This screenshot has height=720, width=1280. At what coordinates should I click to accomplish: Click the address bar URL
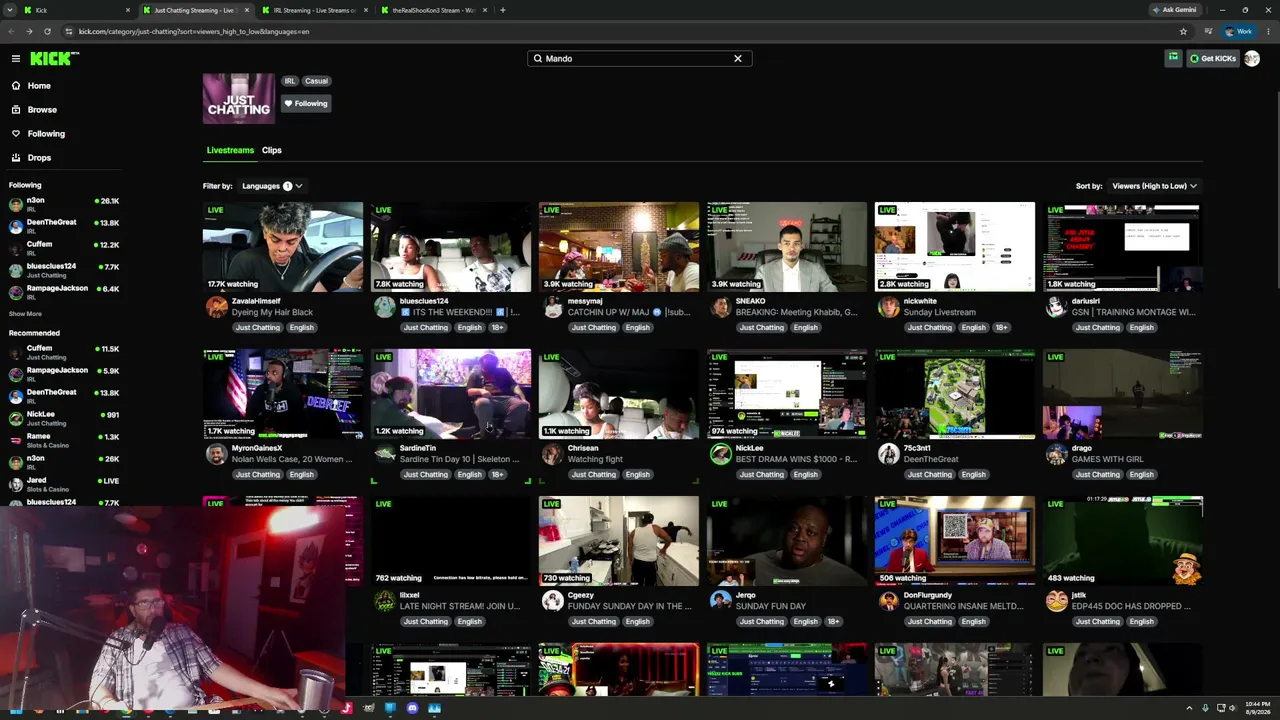[x=194, y=31]
